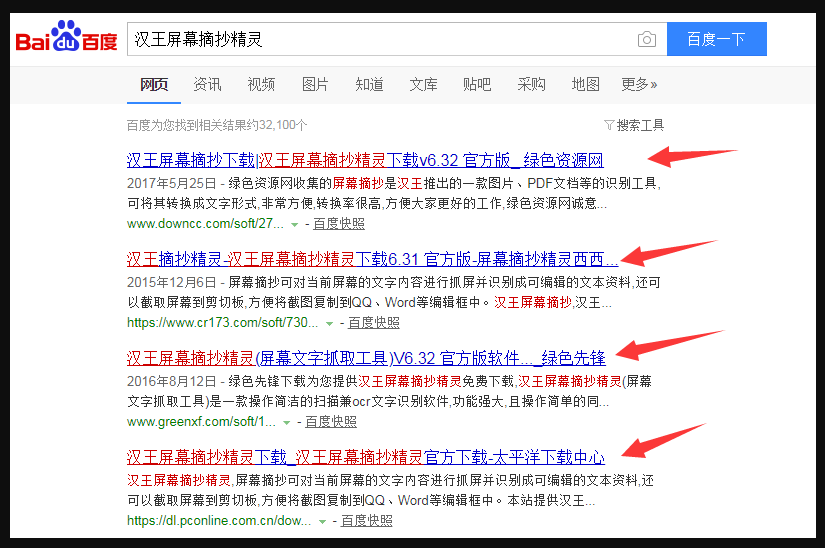Click the result count text 约32,100个
Image resolution: width=825 pixels, height=548 pixels.
coord(277,125)
